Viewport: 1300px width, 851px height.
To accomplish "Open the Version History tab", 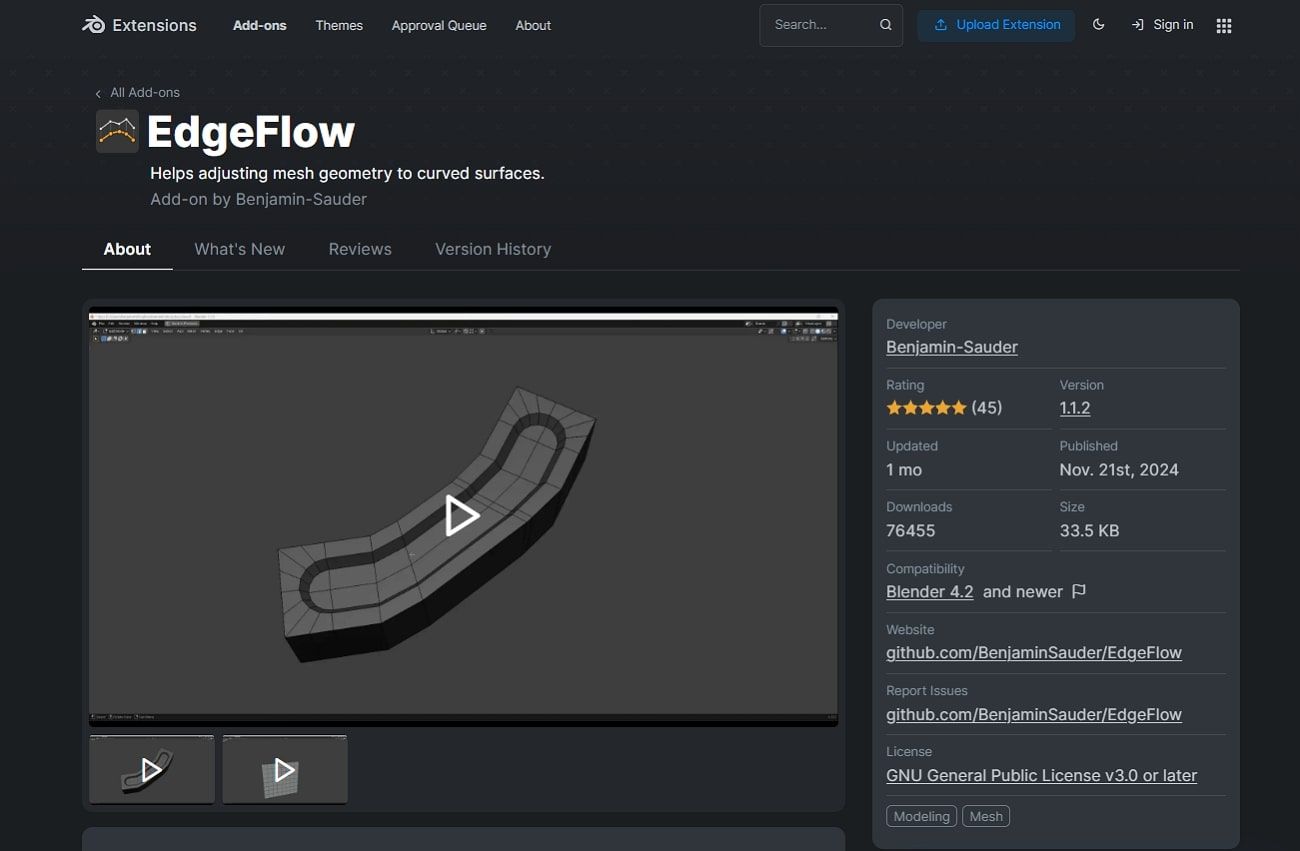I will [x=493, y=249].
